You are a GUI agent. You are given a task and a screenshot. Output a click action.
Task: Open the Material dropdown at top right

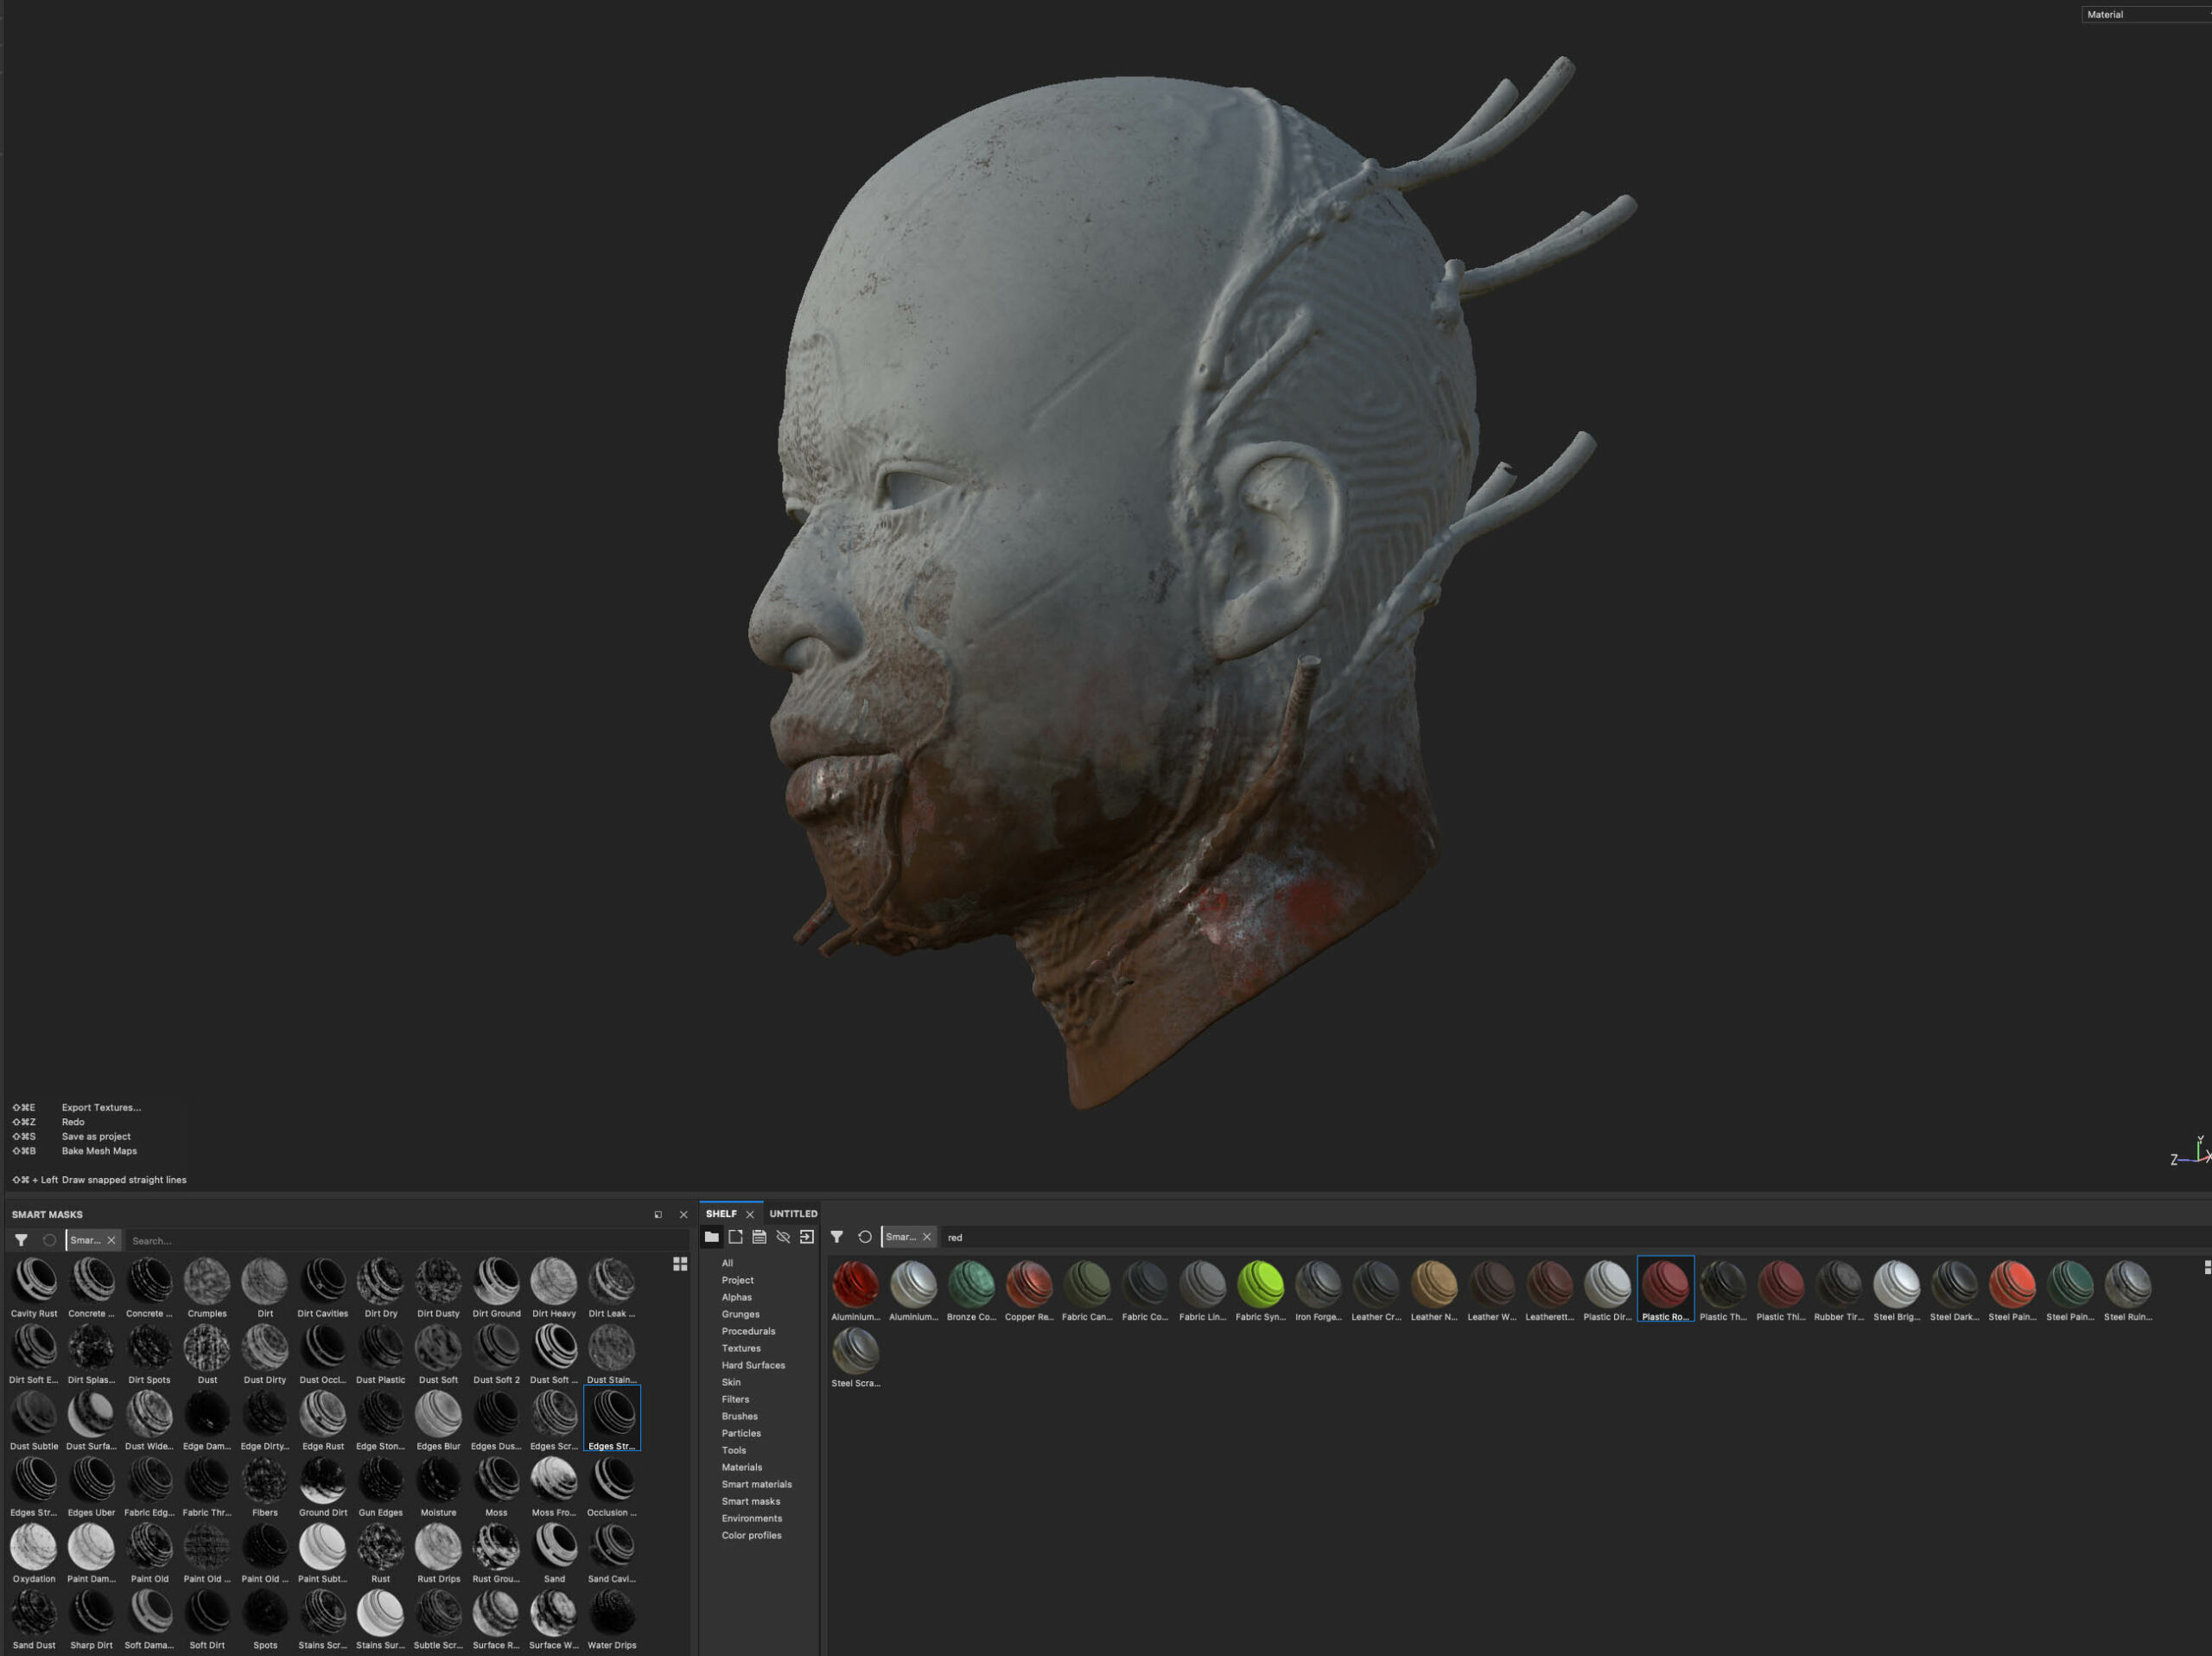(x=2146, y=14)
